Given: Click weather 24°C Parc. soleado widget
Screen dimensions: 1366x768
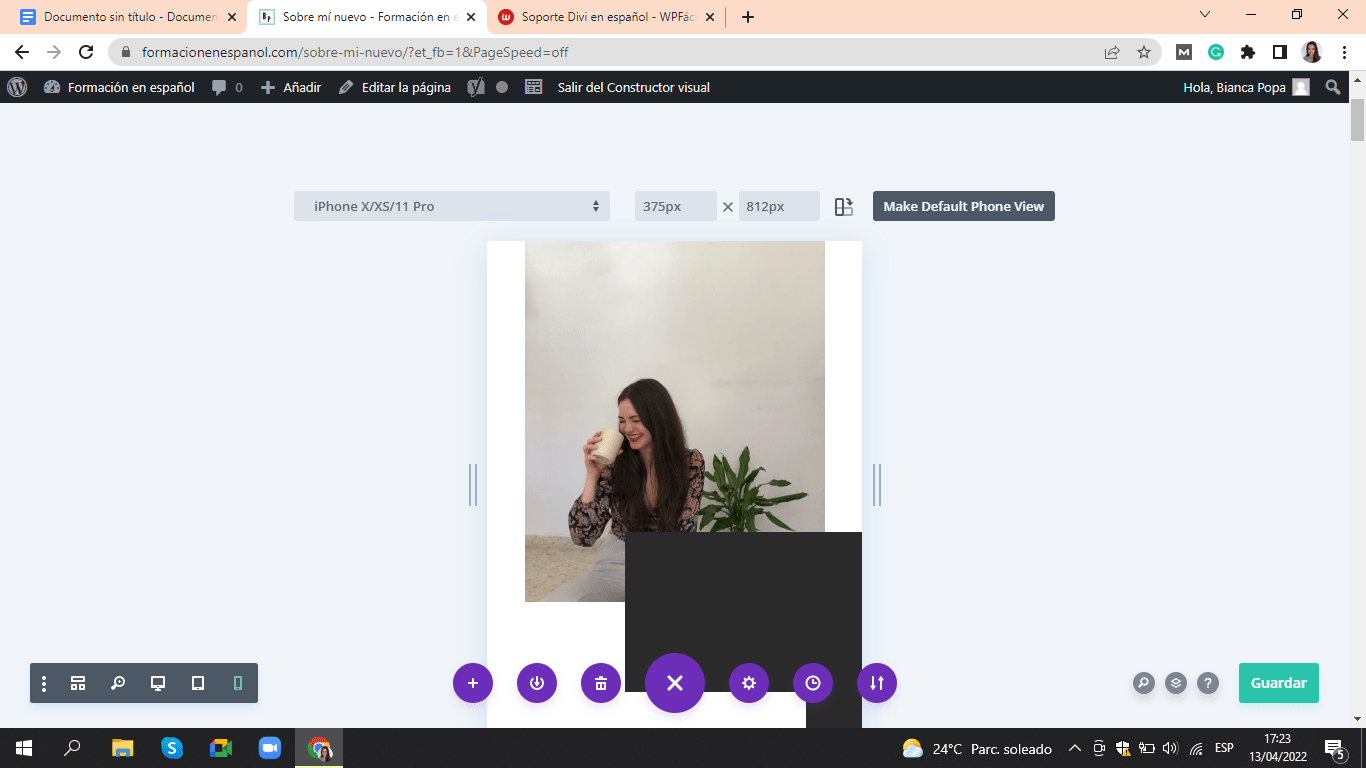Looking at the screenshot, I should pyautogui.click(x=977, y=748).
